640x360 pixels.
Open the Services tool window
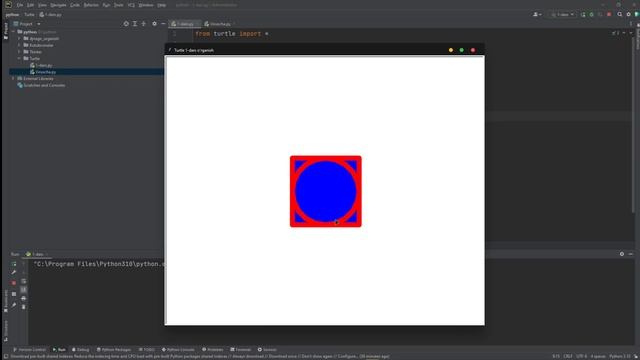coord(267,350)
